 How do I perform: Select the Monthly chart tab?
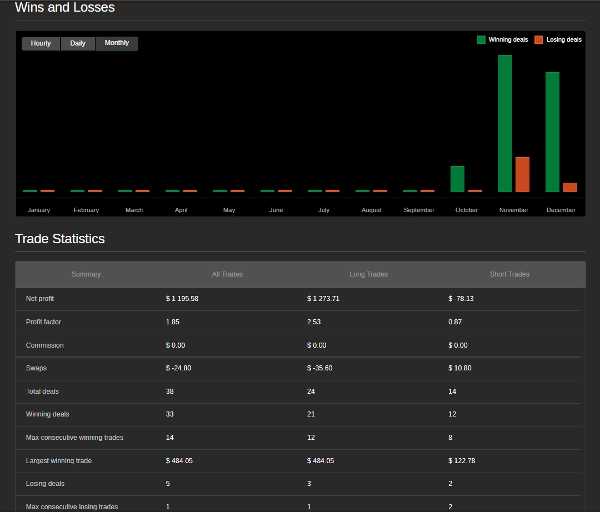[x=117, y=44]
